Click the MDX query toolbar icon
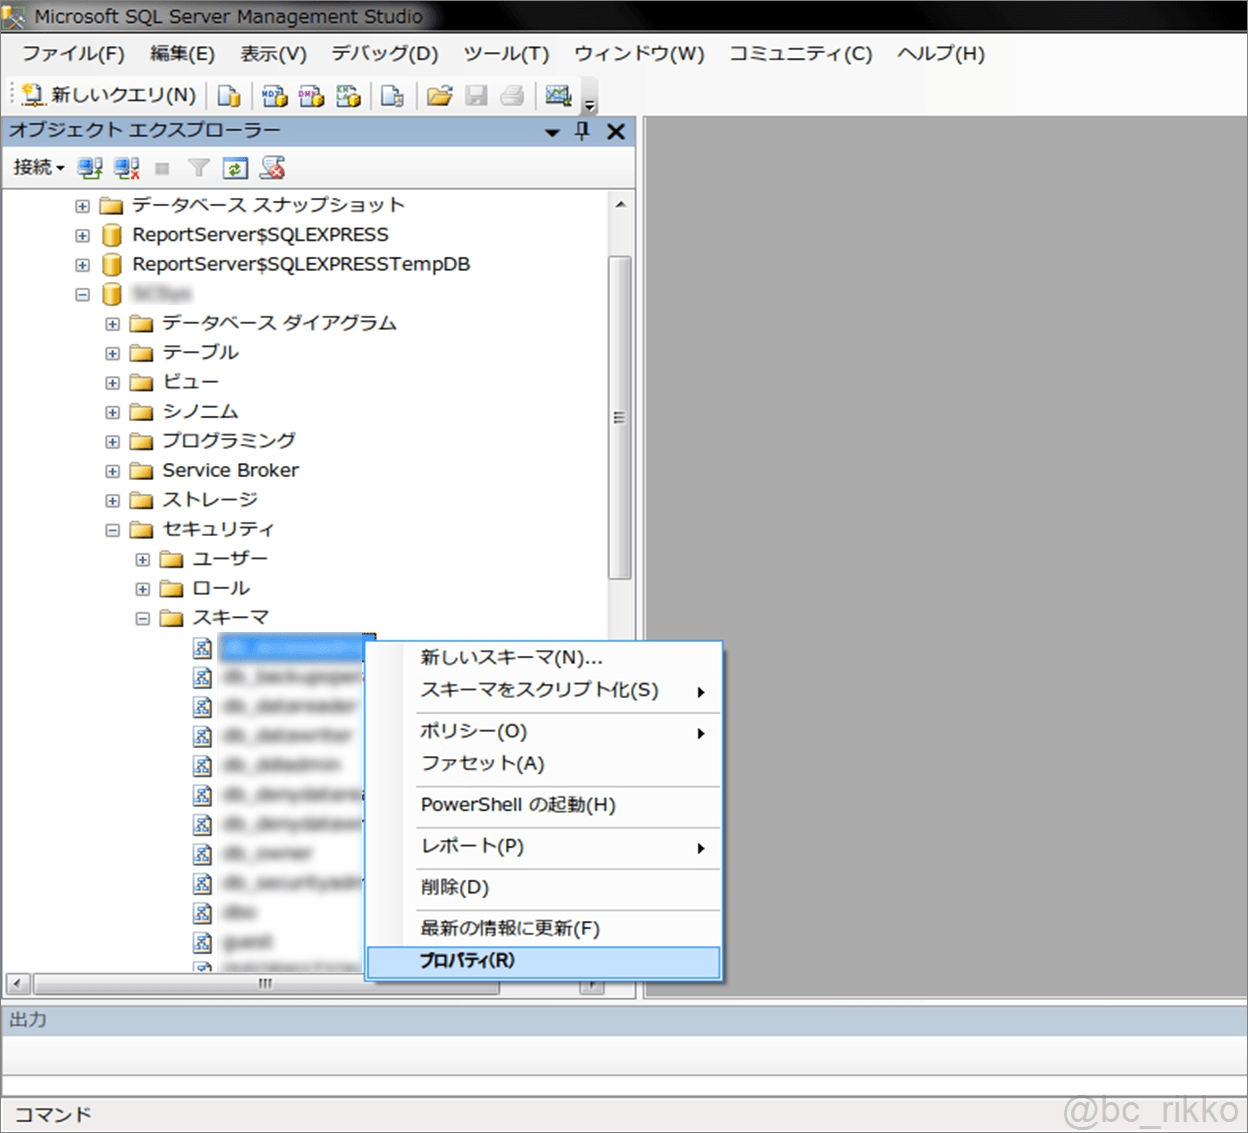1248x1133 pixels. pyautogui.click(x=274, y=96)
